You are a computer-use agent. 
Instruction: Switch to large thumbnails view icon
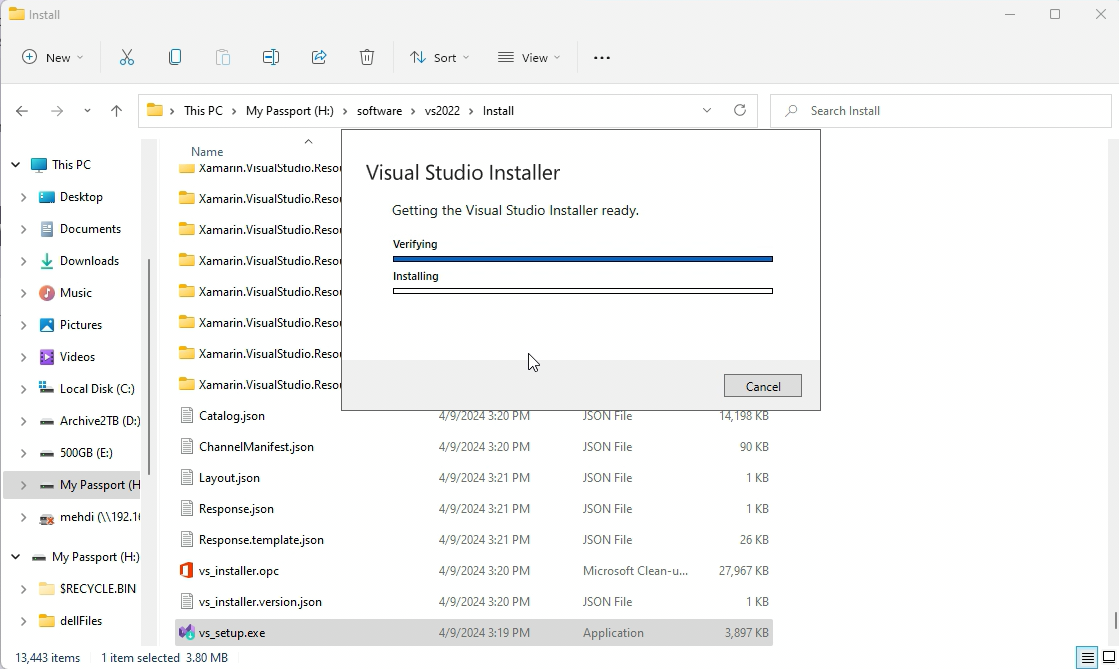pyautogui.click(x=1109, y=658)
